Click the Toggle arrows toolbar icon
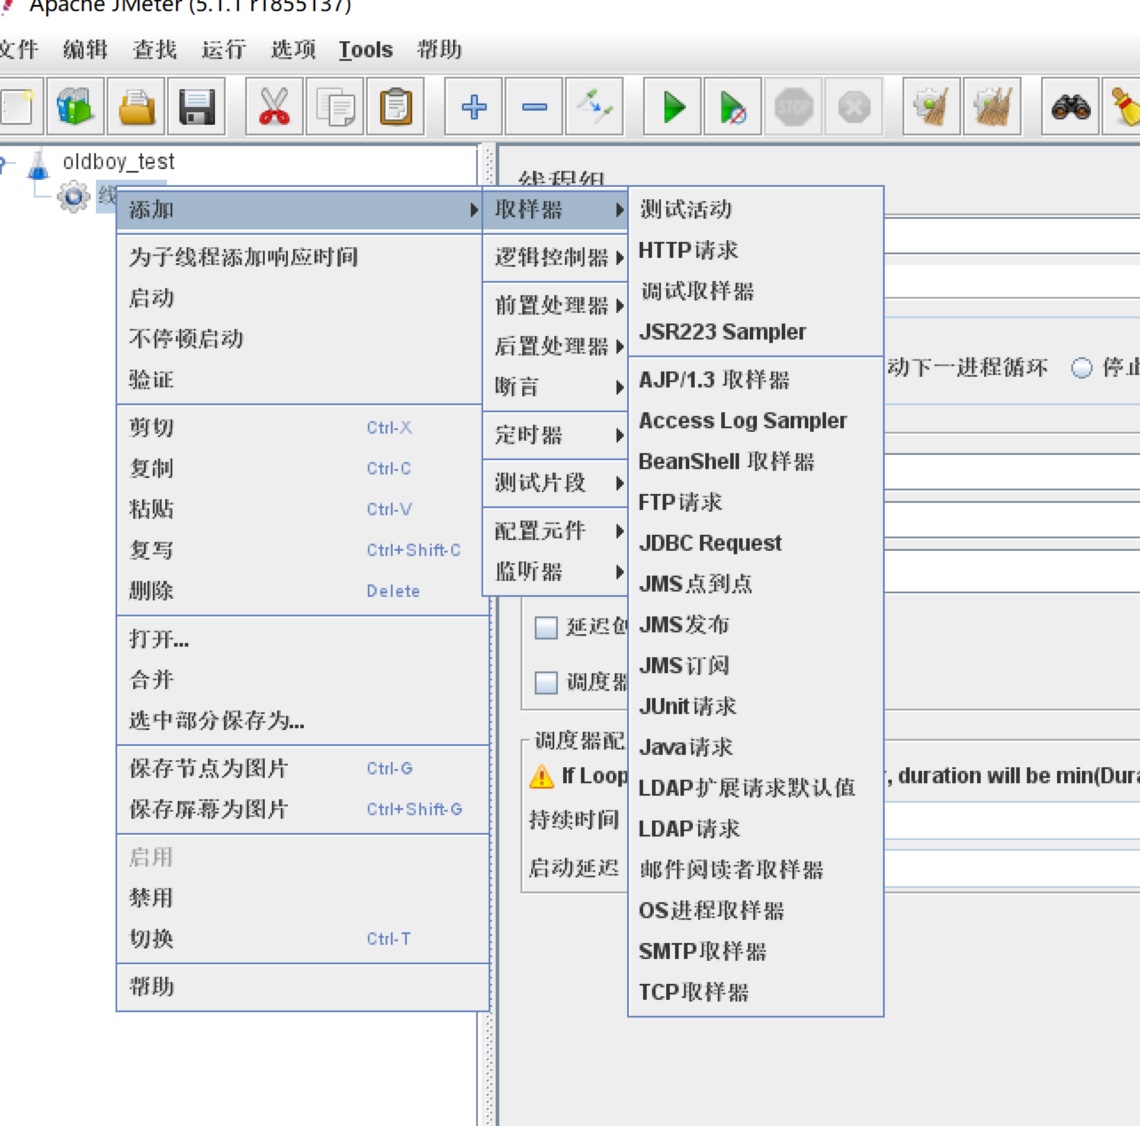Image resolution: width=1140 pixels, height=1126 pixels. [x=595, y=106]
